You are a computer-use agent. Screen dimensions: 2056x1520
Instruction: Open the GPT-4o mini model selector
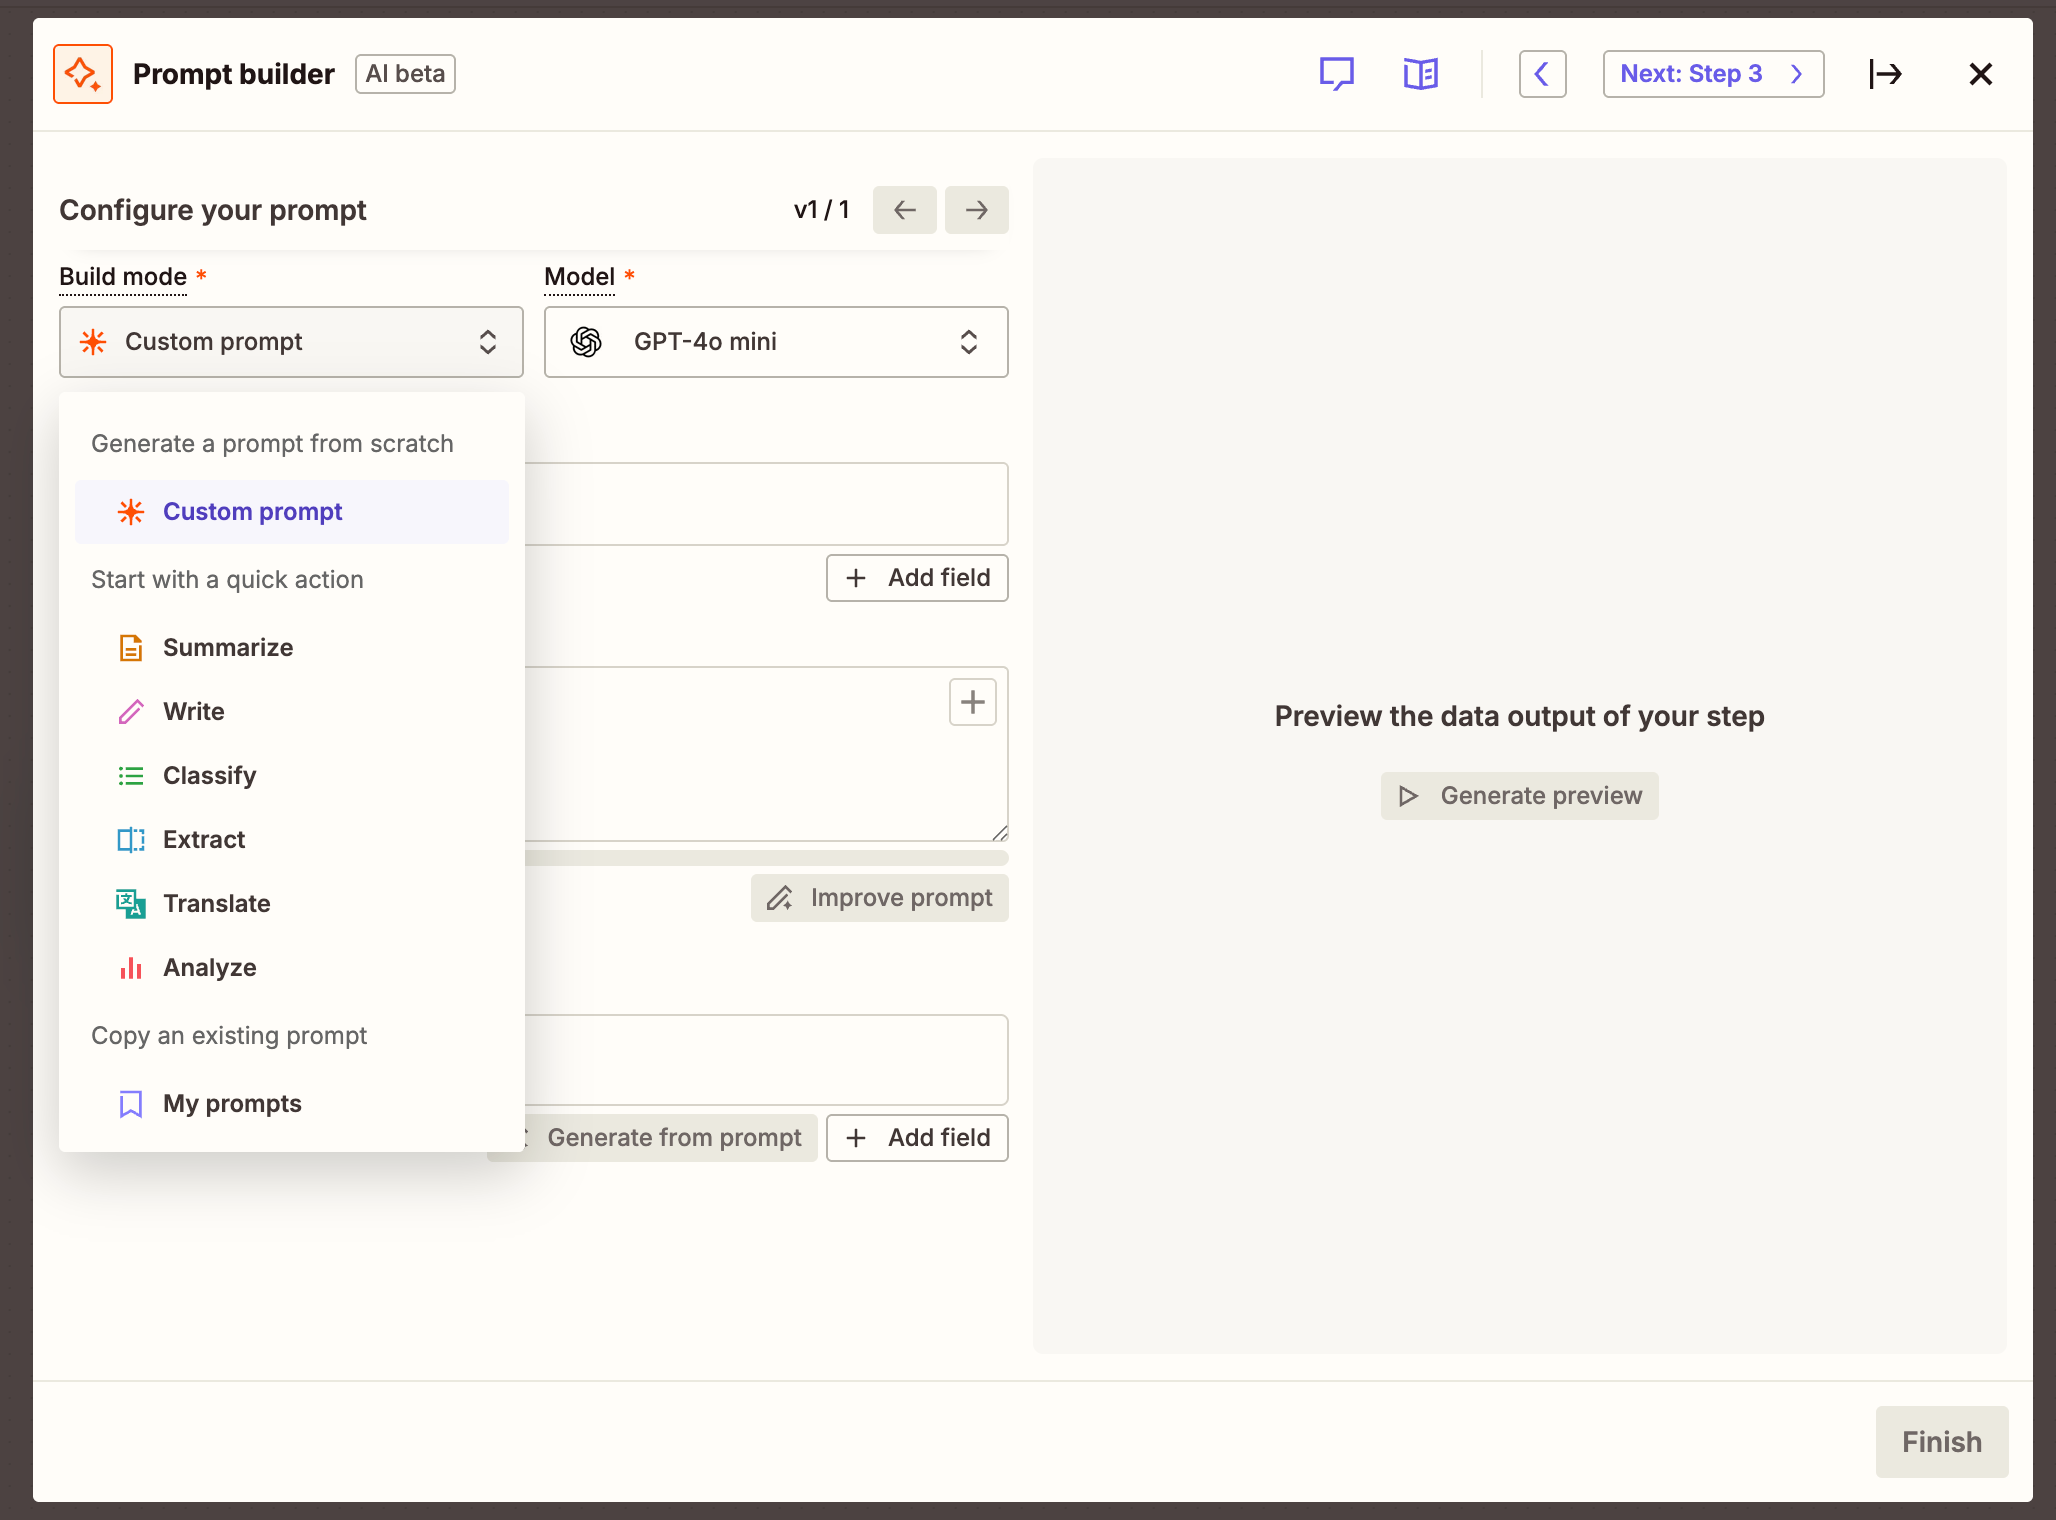pyautogui.click(x=776, y=342)
